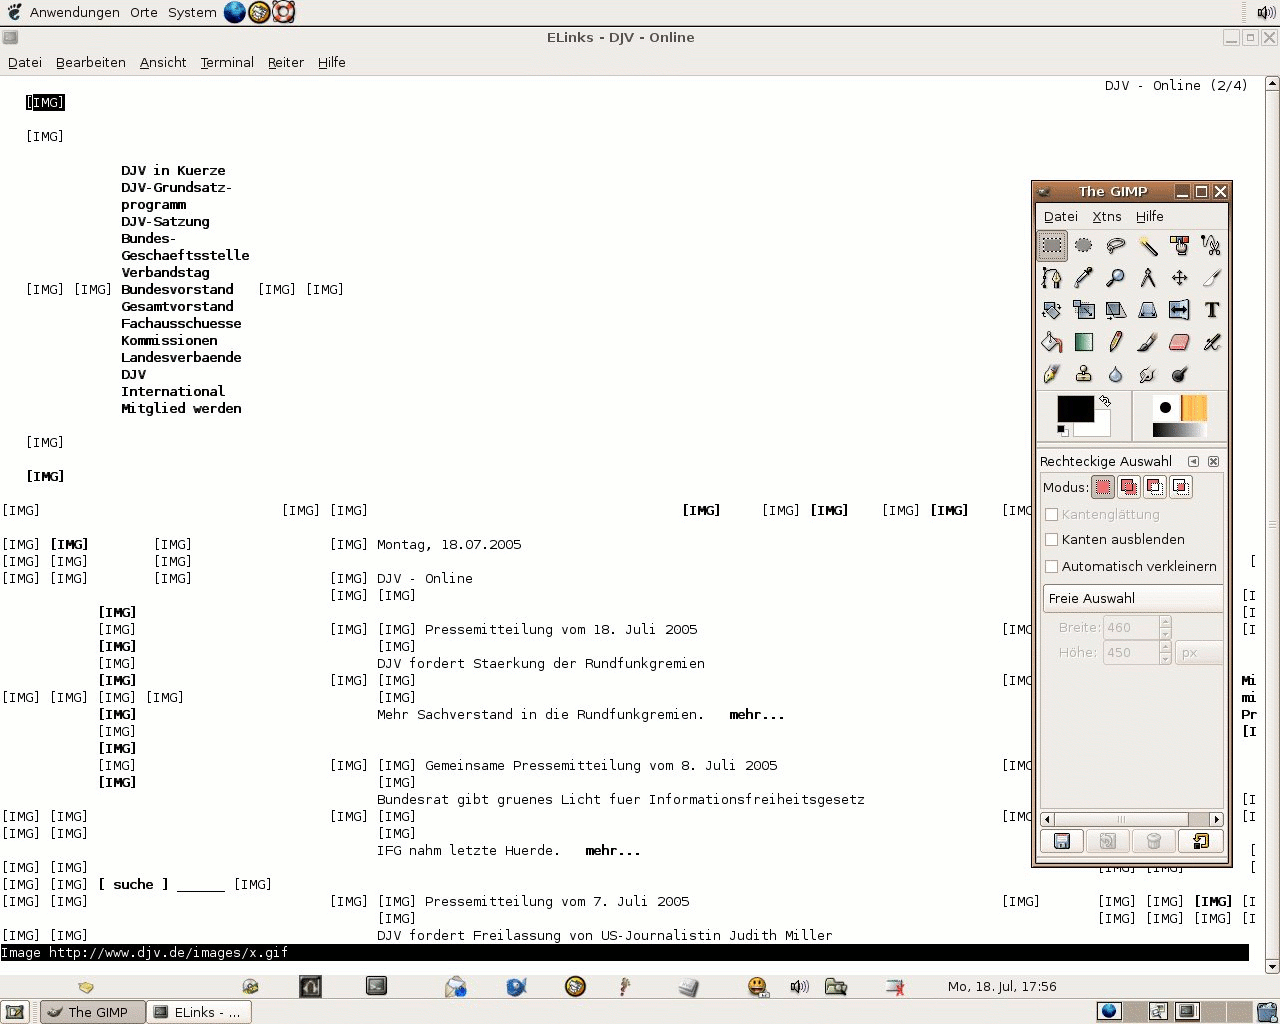The width and height of the screenshot is (1280, 1024).
Task: Click the active gradient preview
Action: 1180,430
